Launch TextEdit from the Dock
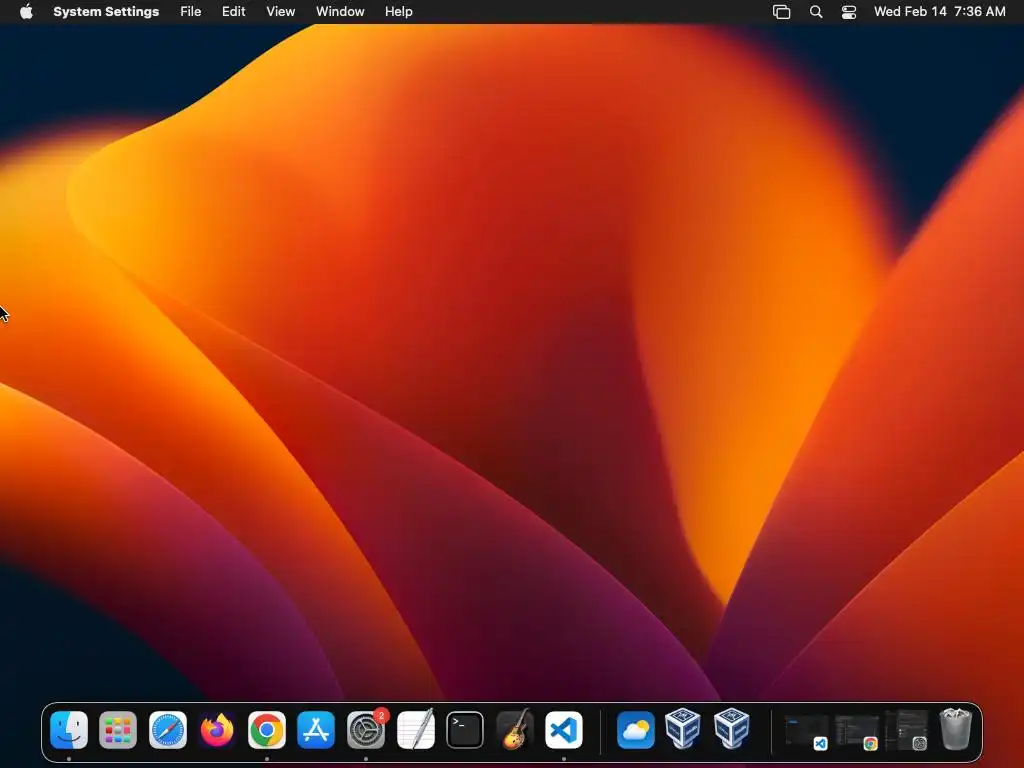This screenshot has height=768, width=1024. tap(415, 729)
